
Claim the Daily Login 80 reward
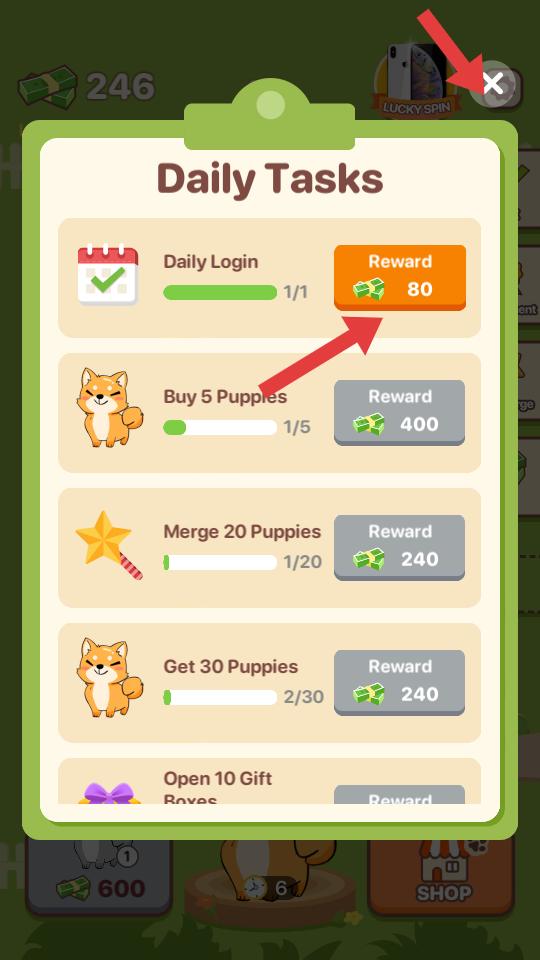click(x=400, y=277)
